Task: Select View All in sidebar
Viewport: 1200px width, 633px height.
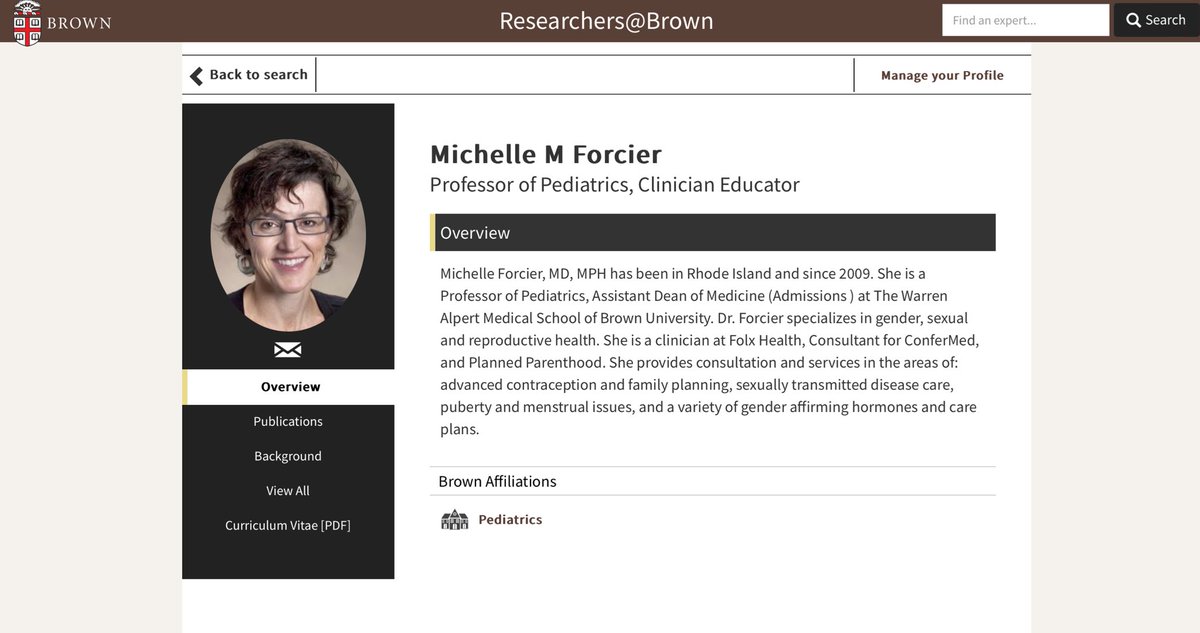Action: tap(288, 491)
